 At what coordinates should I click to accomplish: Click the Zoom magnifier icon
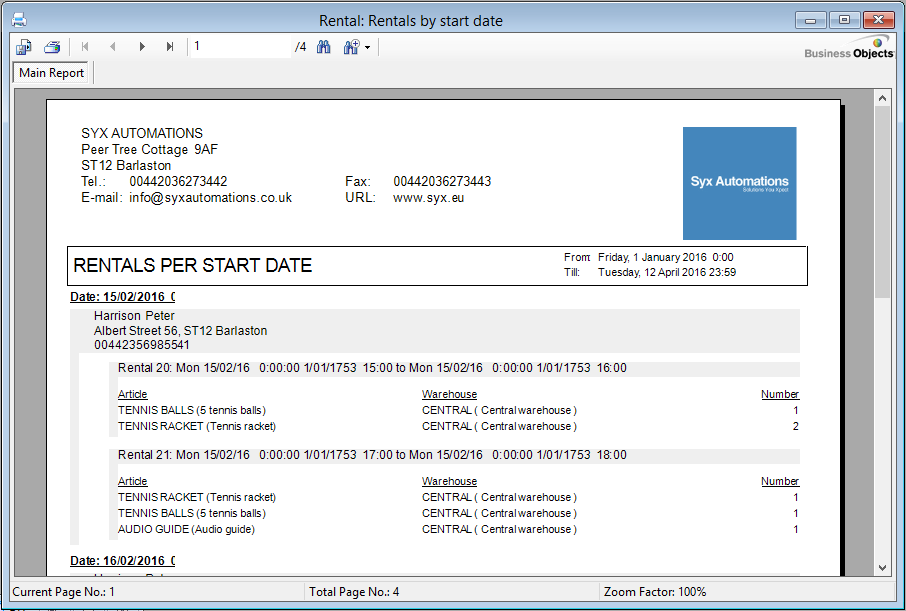(351, 47)
